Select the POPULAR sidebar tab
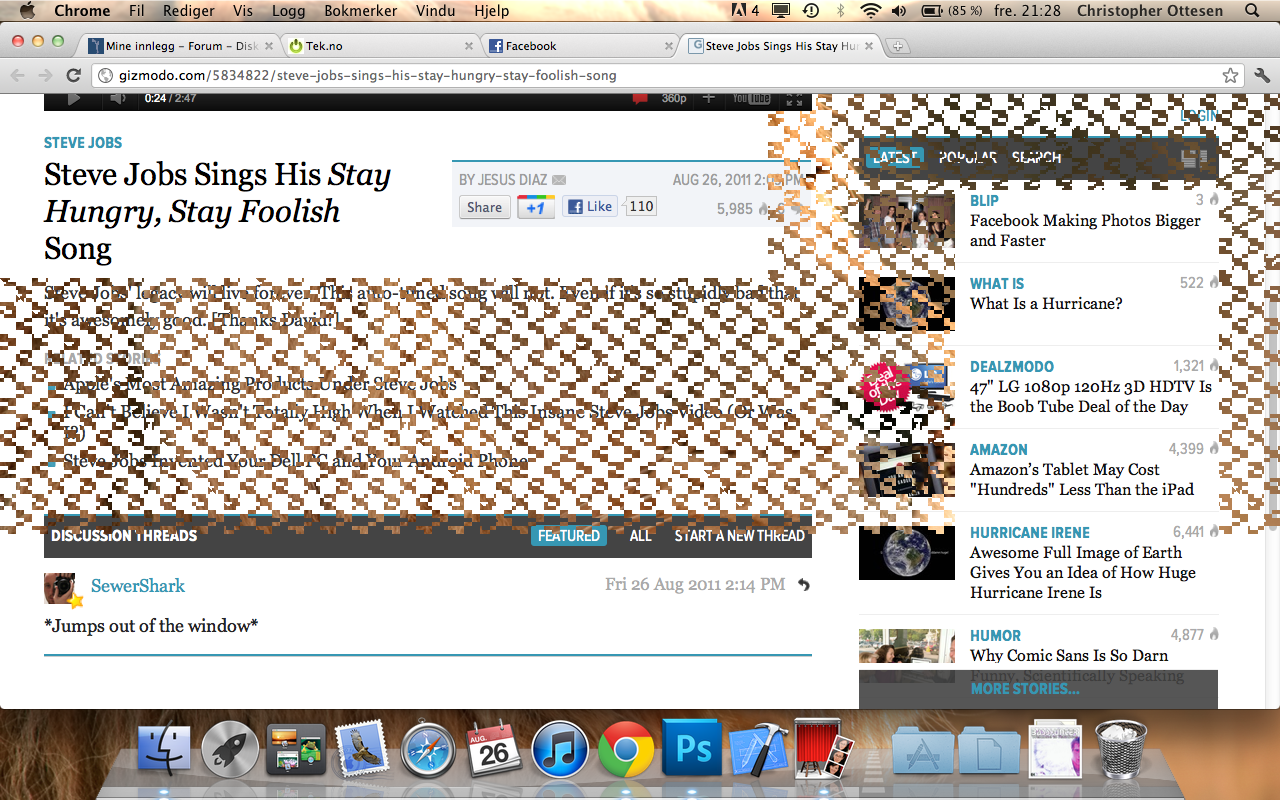The width and height of the screenshot is (1280, 800). tap(967, 158)
